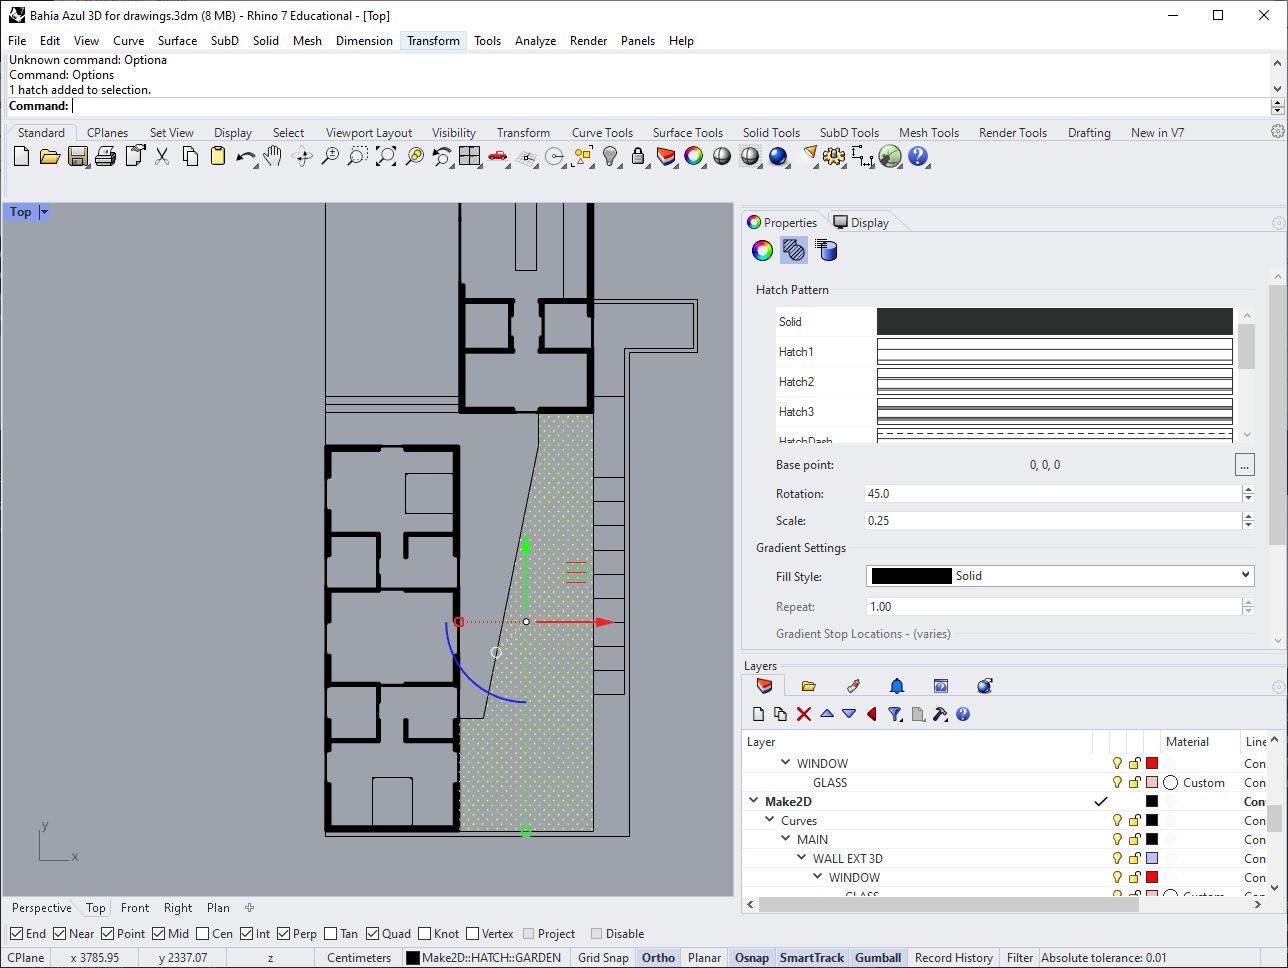Switch to the Curve Tools toolbar tab
This screenshot has height=968, width=1288.
602,133
